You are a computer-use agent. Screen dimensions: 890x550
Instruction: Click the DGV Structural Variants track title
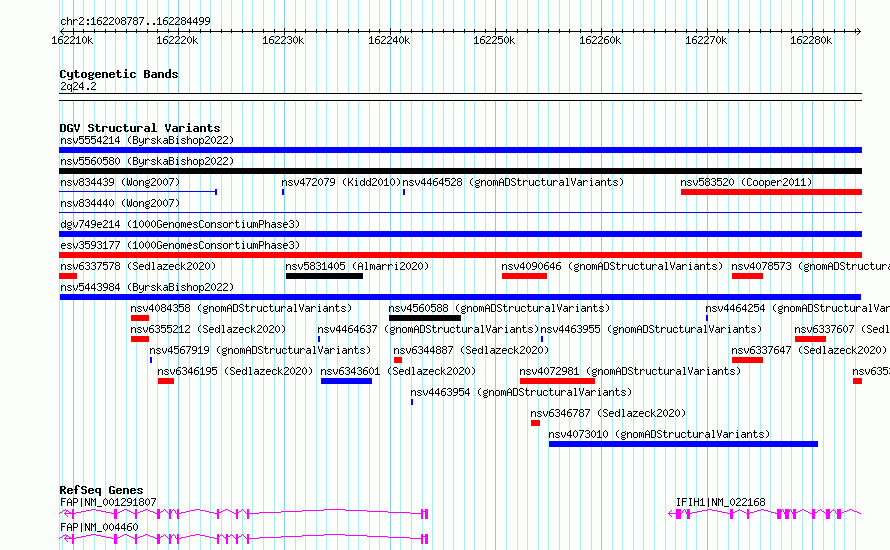140,128
